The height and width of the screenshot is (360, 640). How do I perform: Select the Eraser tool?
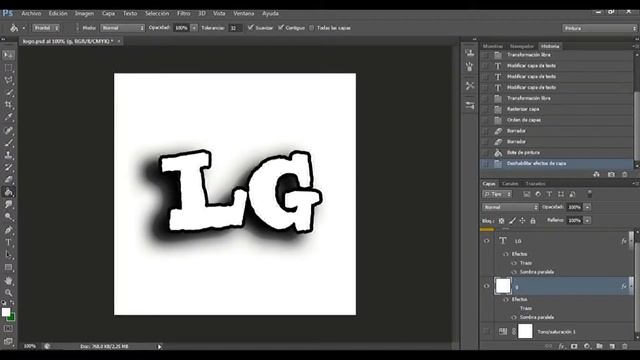(8, 180)
